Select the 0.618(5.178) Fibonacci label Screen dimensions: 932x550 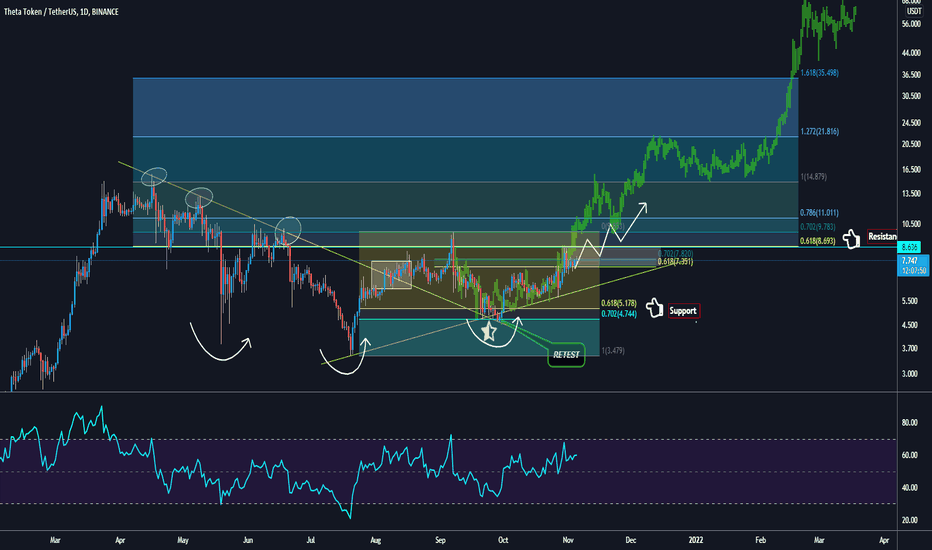point(619,303)
